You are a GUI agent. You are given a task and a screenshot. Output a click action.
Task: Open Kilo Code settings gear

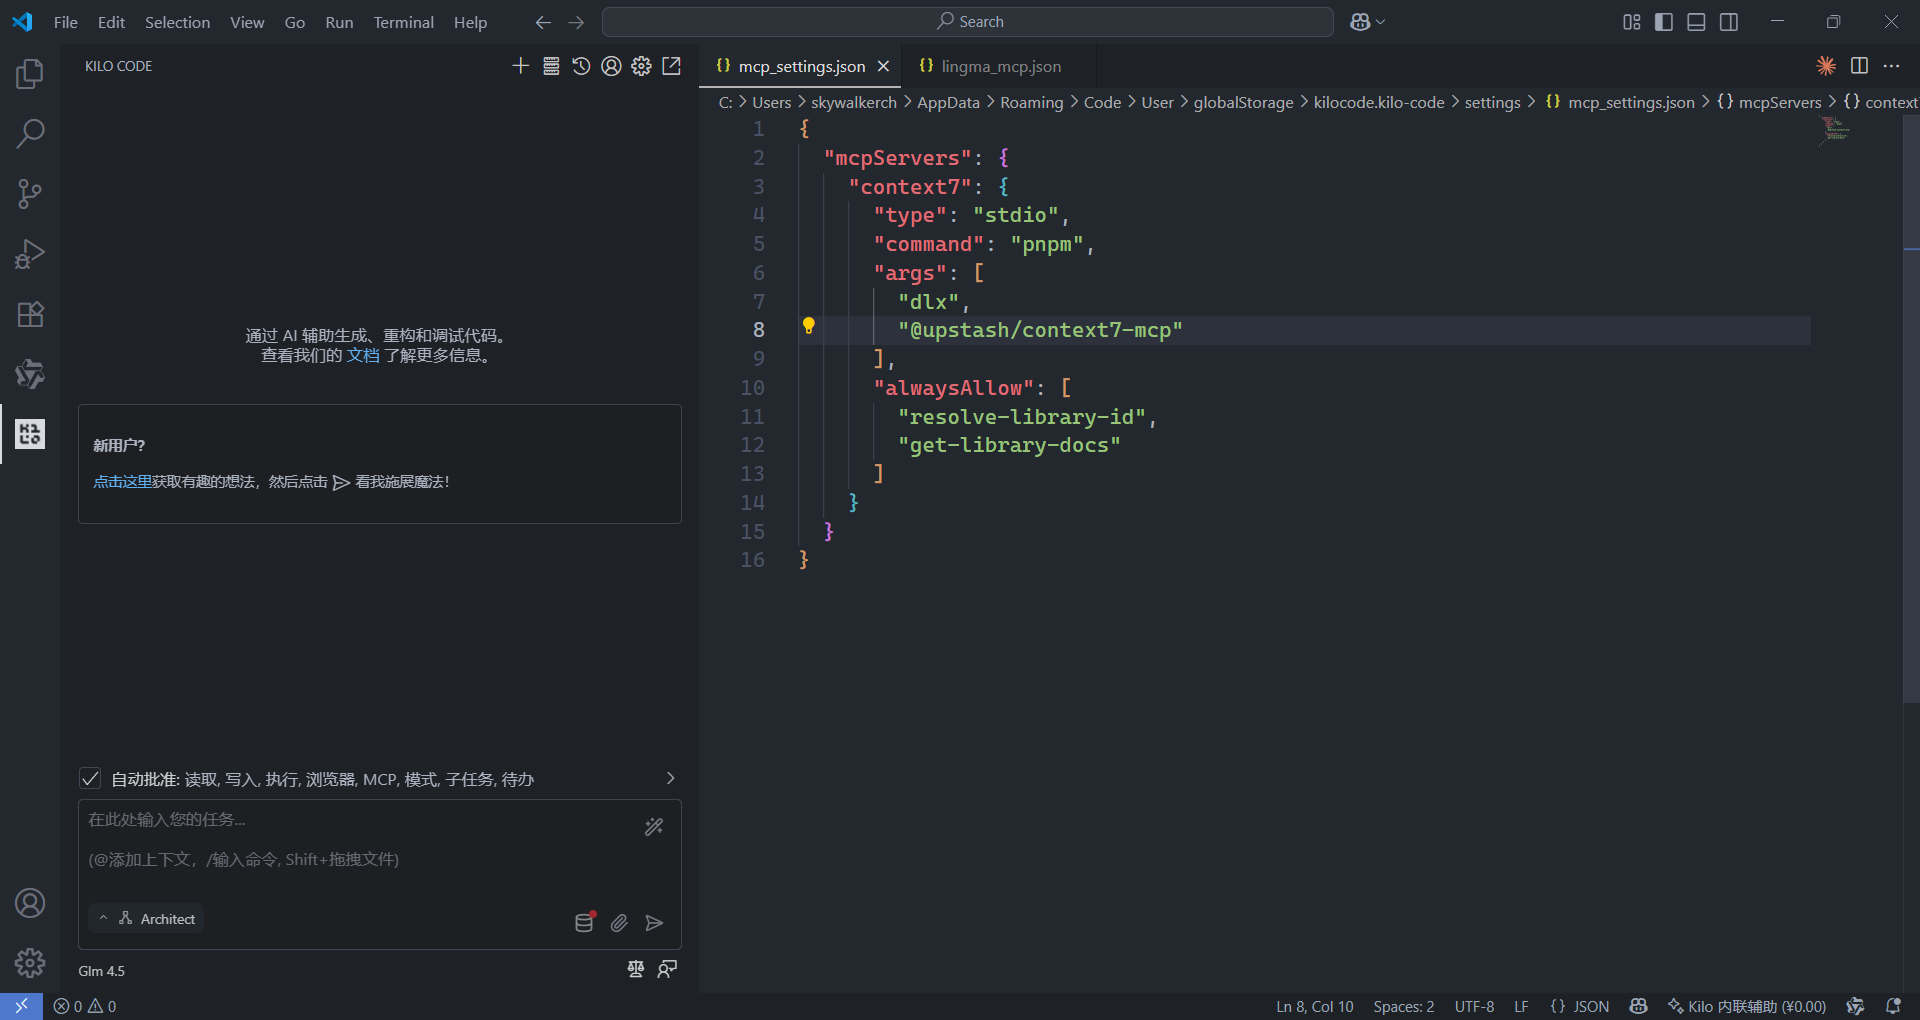pos(641,66)
